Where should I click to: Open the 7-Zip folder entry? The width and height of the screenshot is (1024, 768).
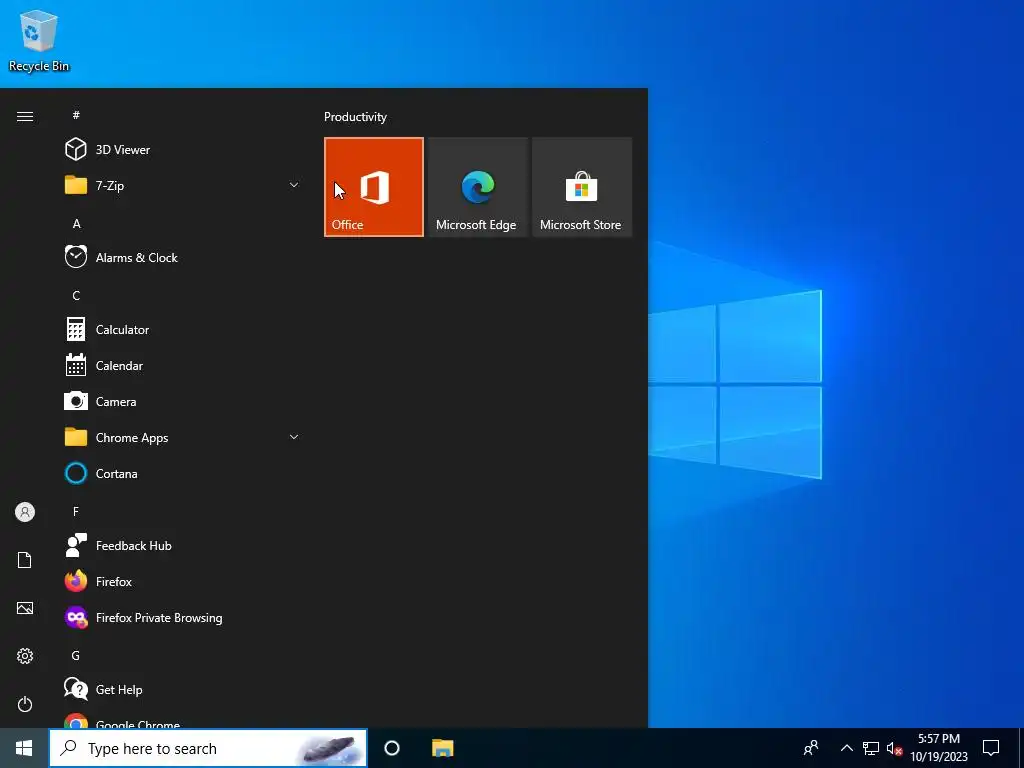click(183, 185)
